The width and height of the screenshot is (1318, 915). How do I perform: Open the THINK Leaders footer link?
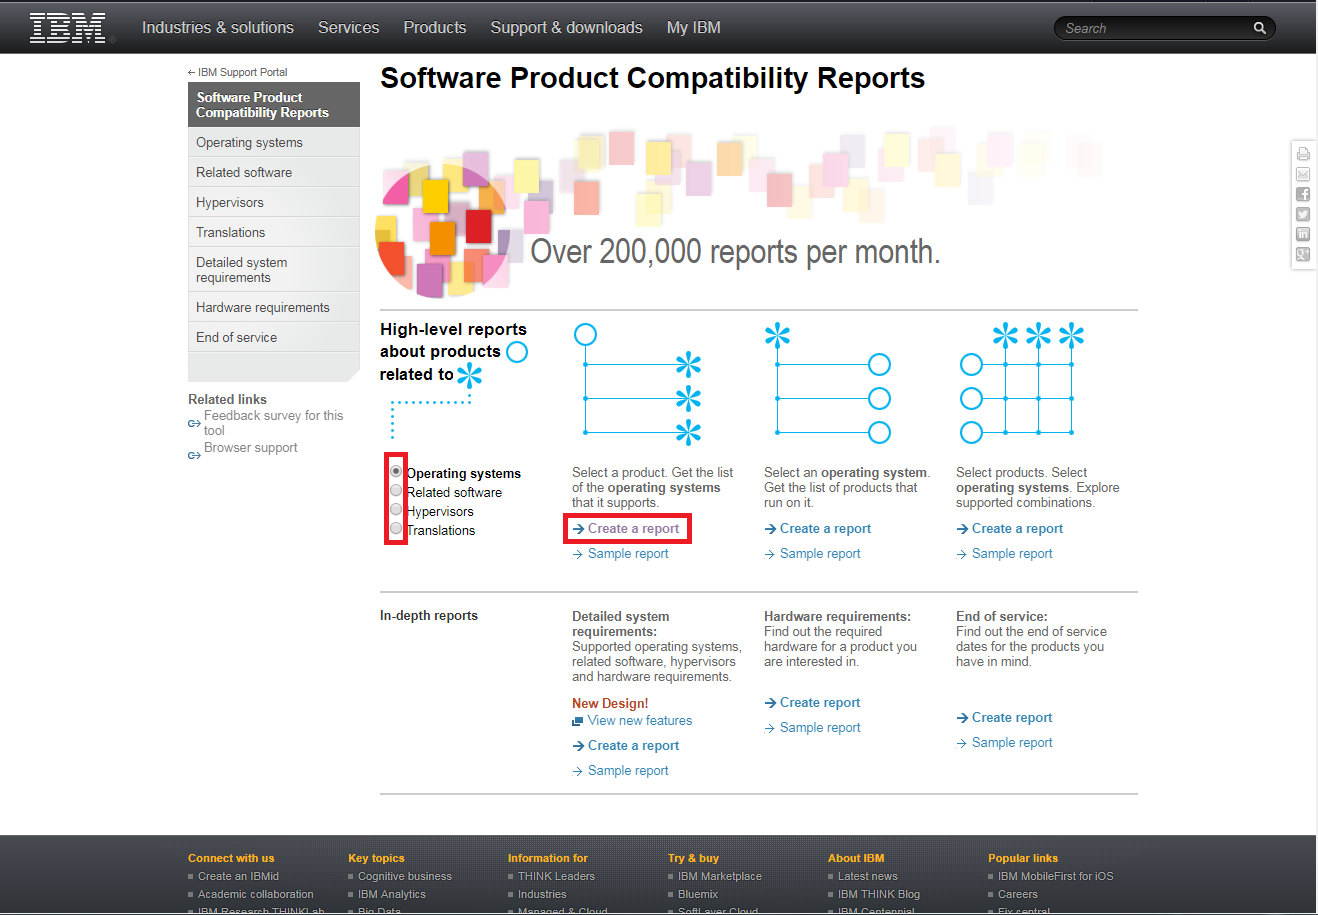[556, 876]
